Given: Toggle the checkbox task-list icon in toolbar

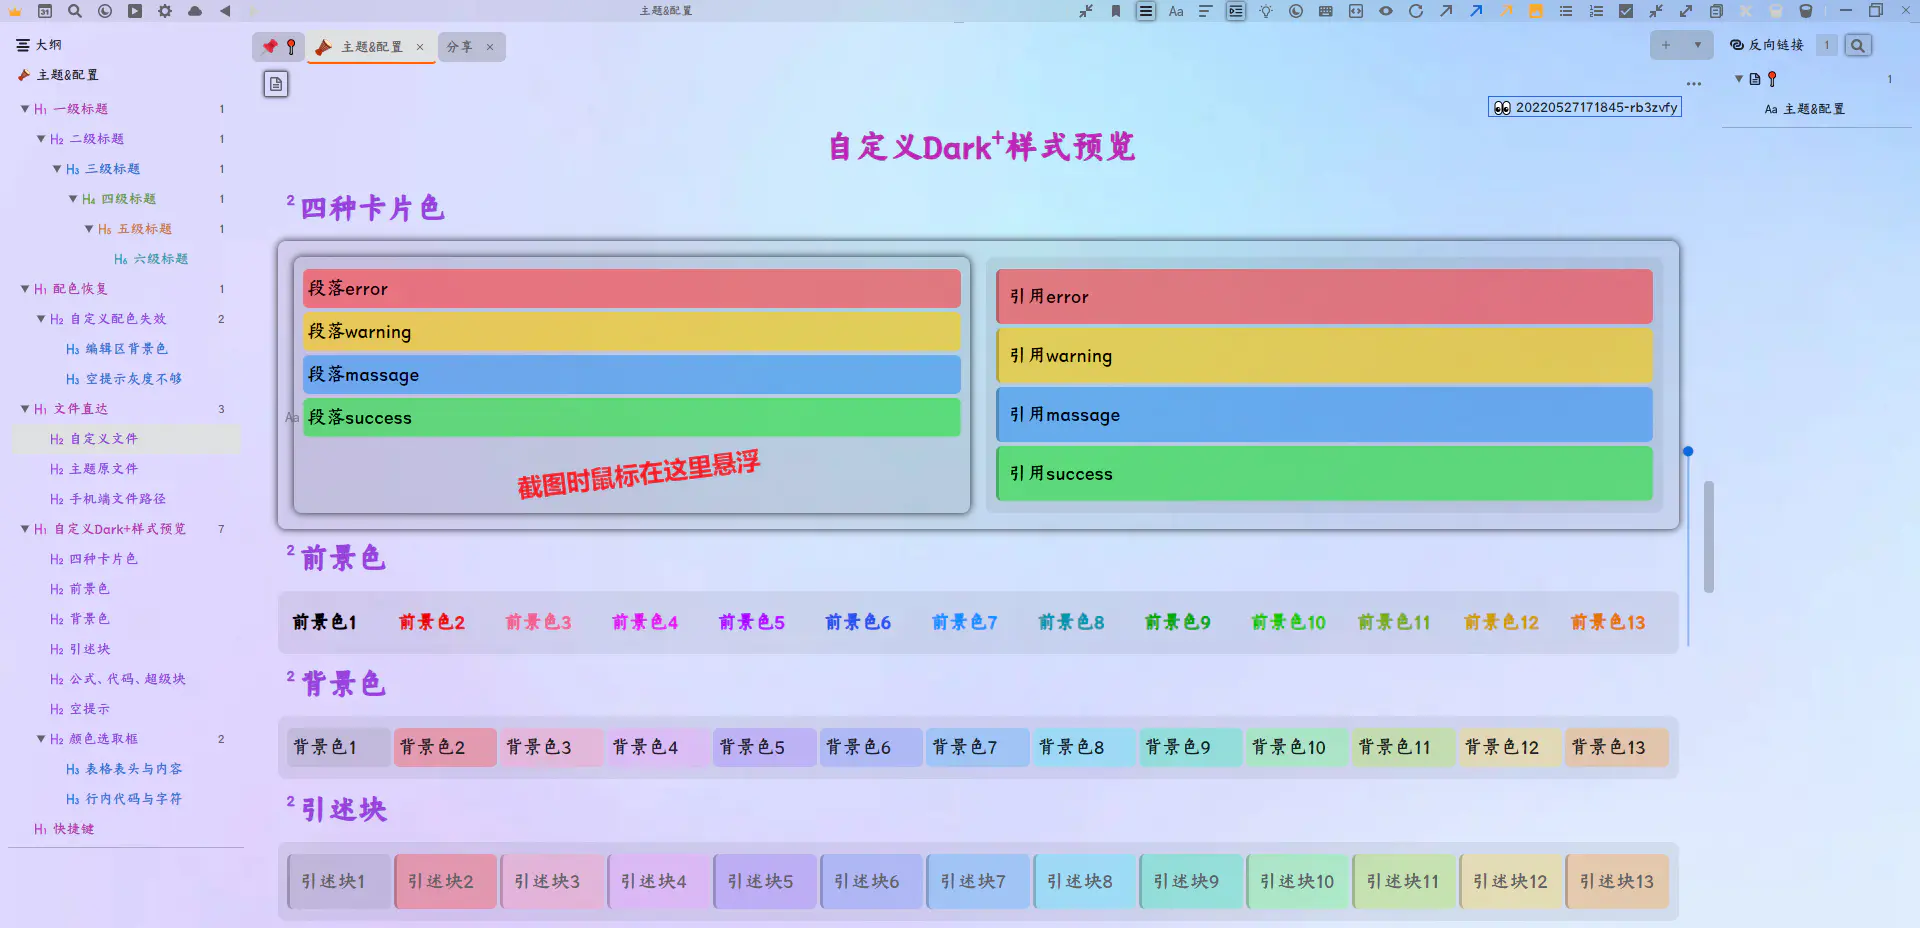Looking at the screenshot, I should [x=1626, y=11].
